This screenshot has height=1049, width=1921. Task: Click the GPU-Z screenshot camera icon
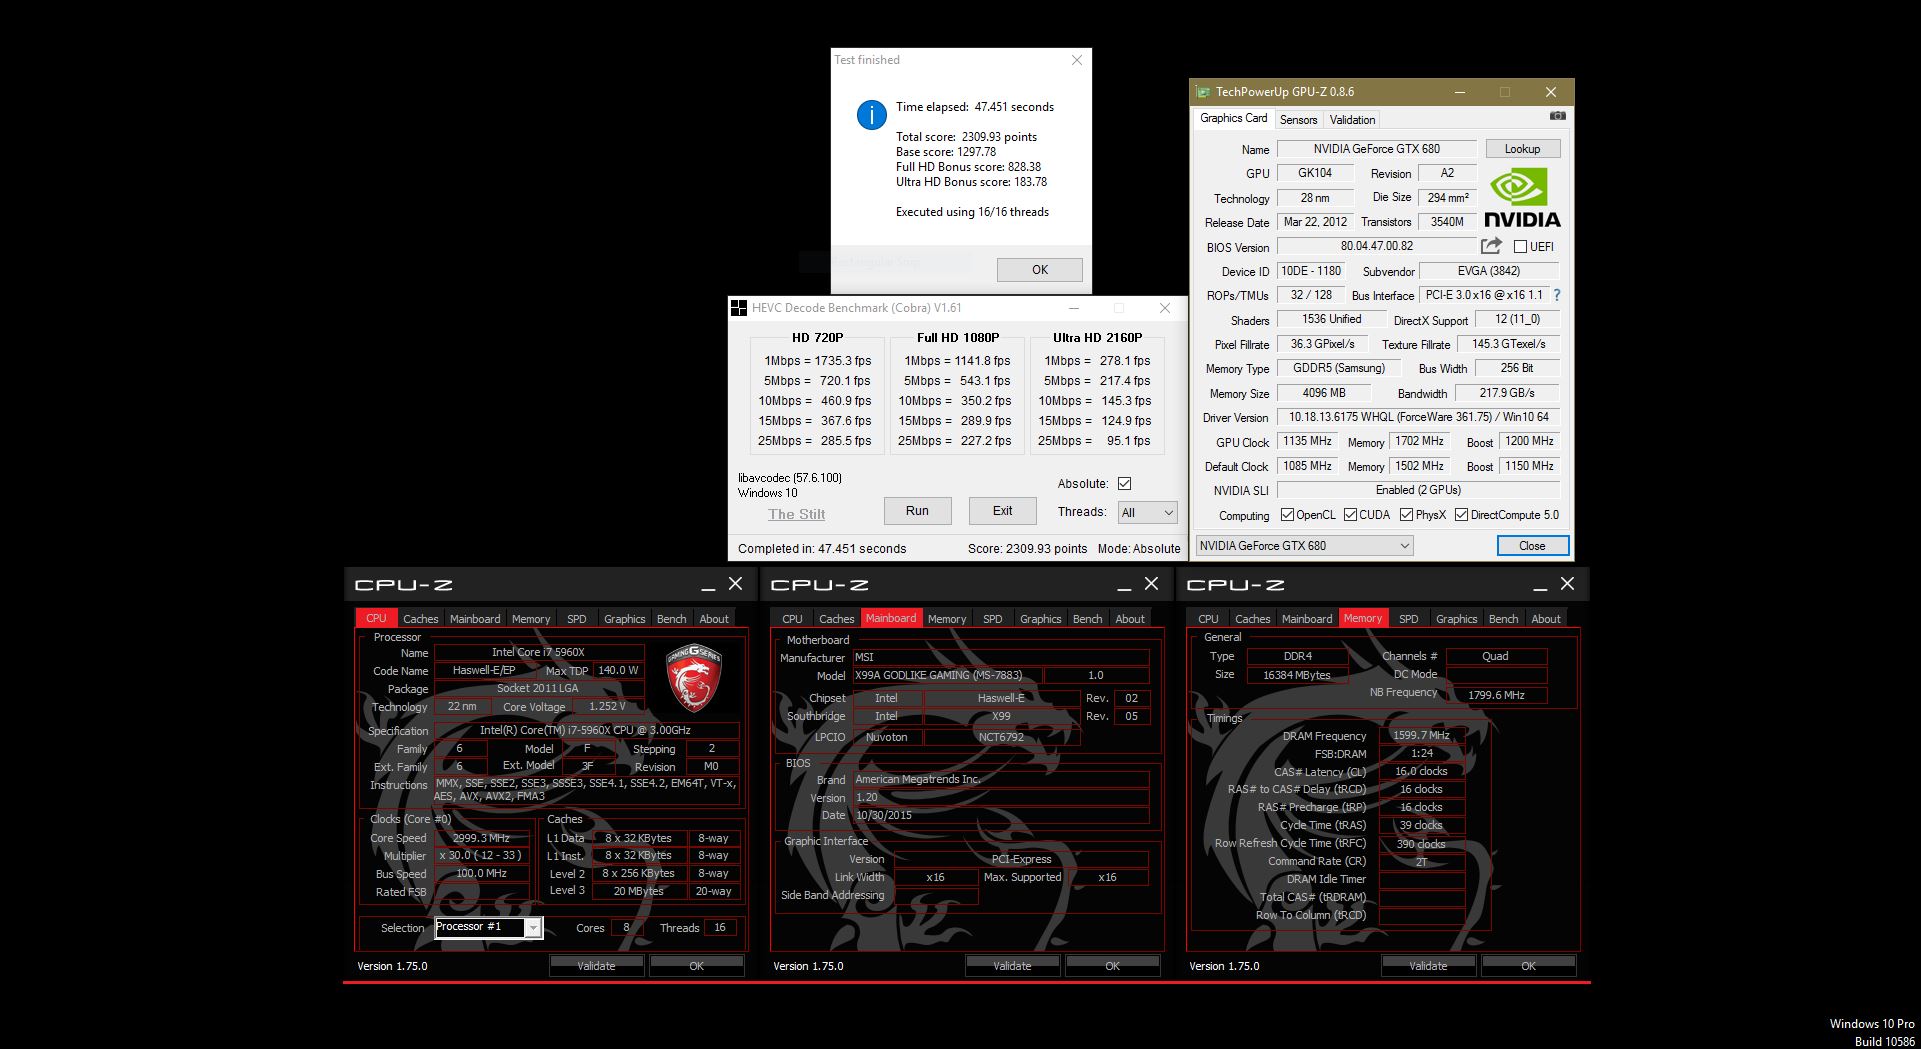click(x=1557, y=116)
